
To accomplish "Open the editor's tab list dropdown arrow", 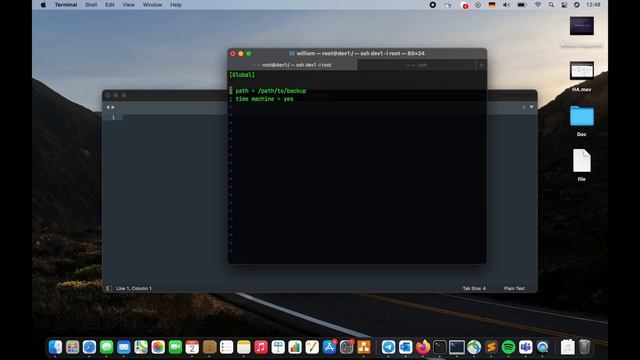I will [531, 107].
